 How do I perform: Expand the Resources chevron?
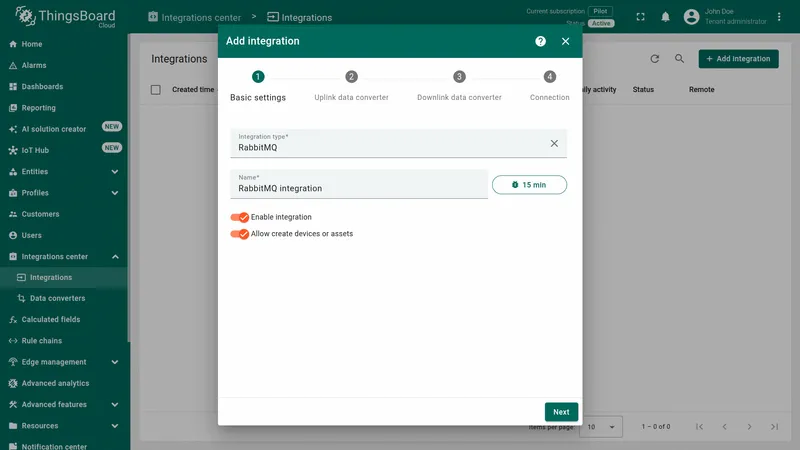[x=115, y=426]
